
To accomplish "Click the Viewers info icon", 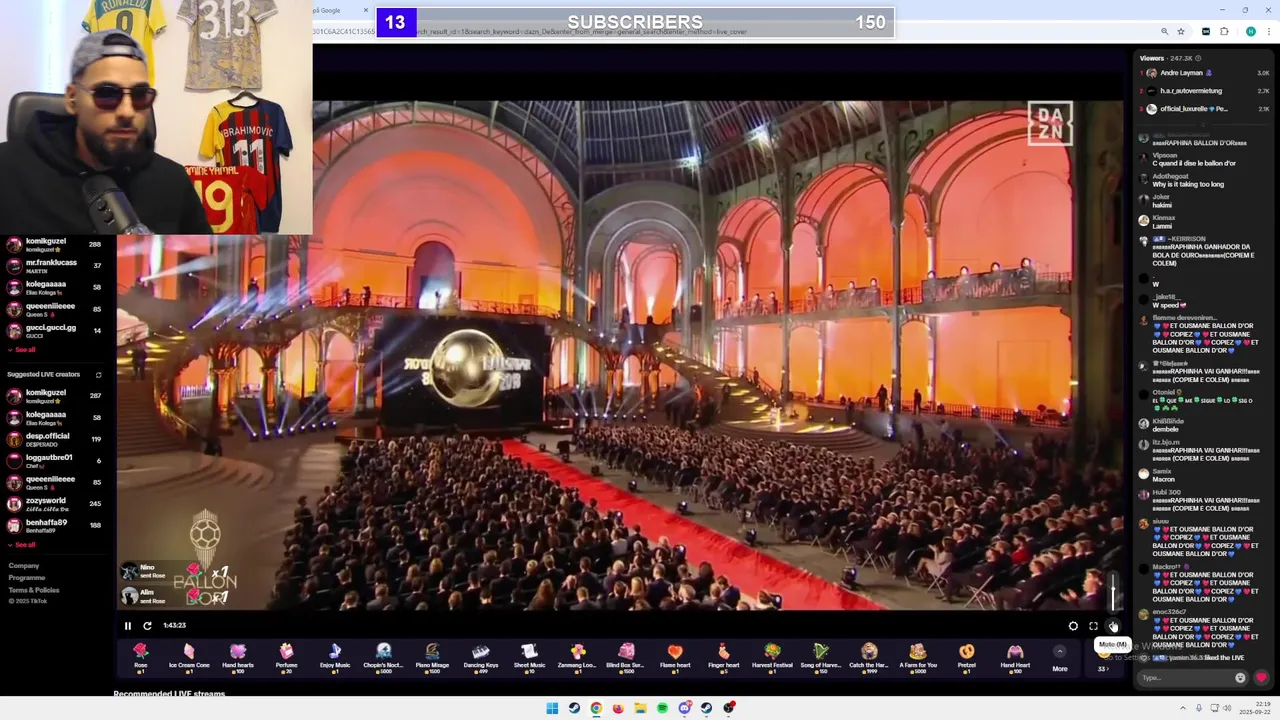I will coord(1198,58).
